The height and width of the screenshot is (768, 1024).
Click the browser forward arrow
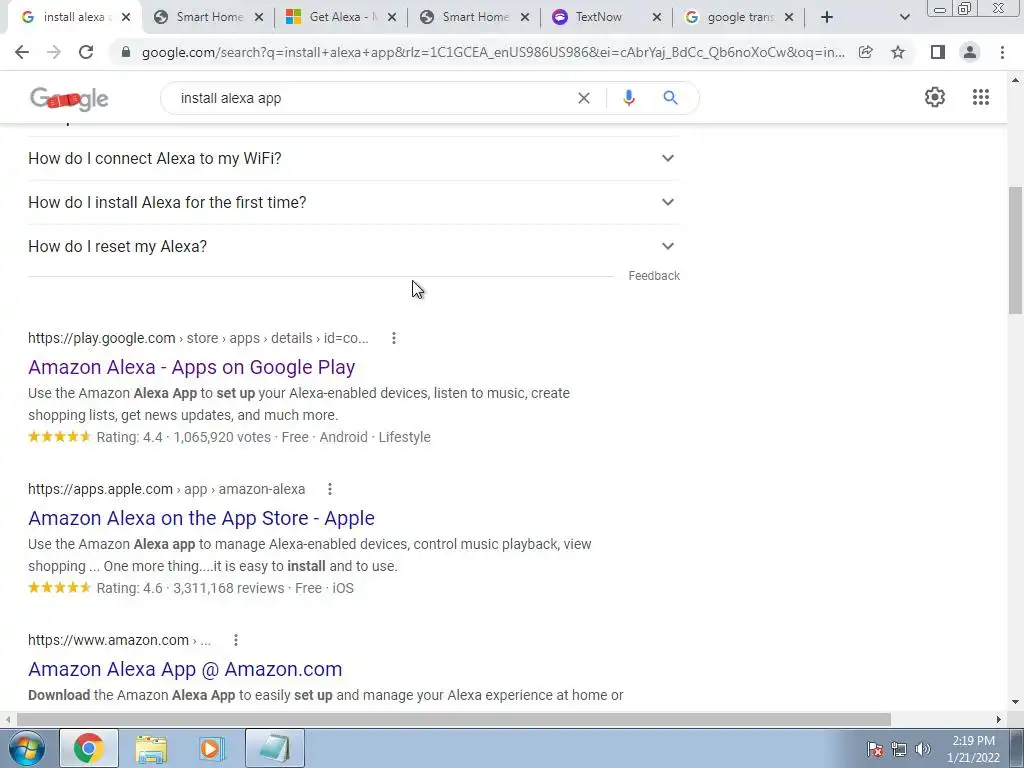click(54, 52)
